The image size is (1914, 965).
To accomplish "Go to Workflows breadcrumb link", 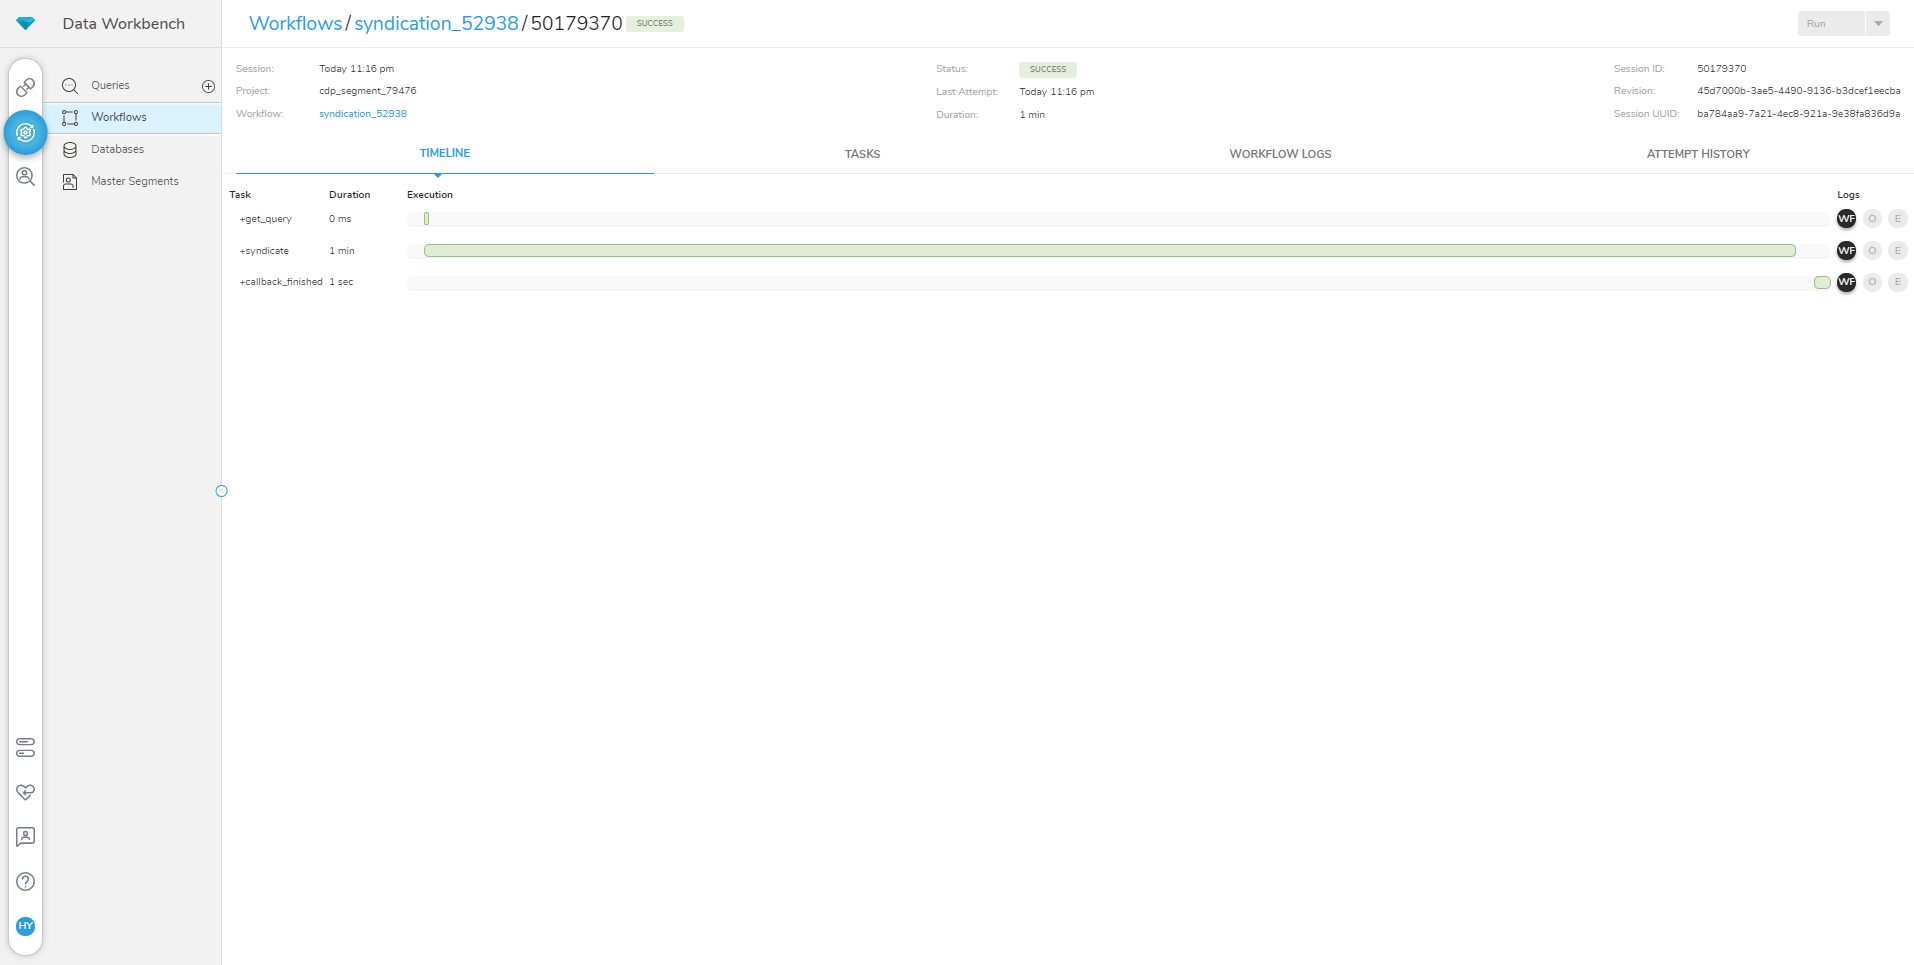I will [x=295, y=23].
